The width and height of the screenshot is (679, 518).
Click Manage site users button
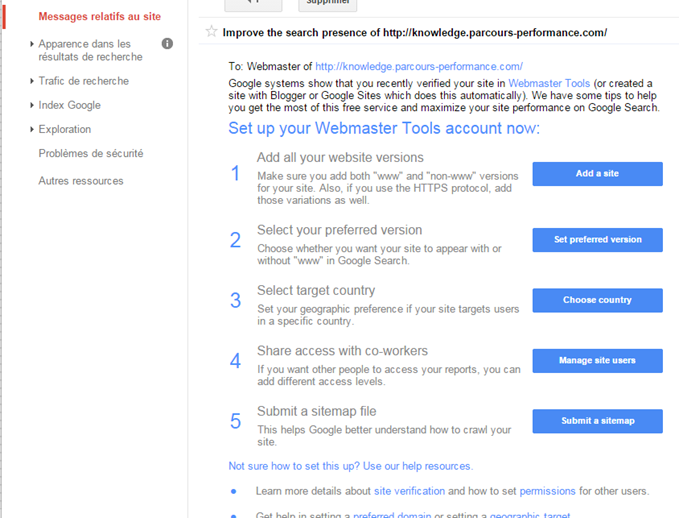click(x=597, y=361)
